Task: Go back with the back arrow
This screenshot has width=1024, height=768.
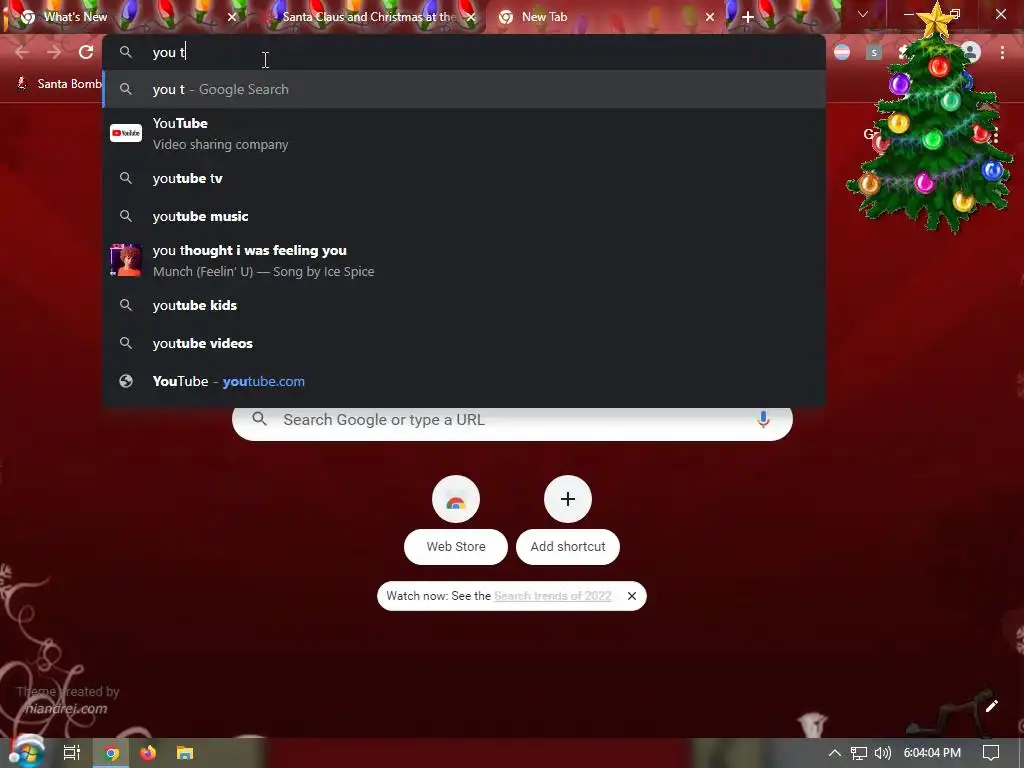Action: coord(22,52)
